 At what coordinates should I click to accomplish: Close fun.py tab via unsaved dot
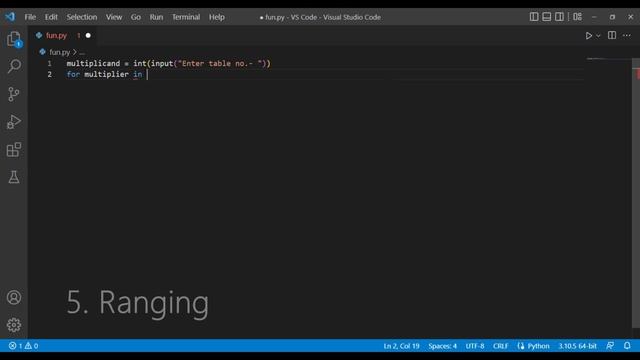click(88, 36)
